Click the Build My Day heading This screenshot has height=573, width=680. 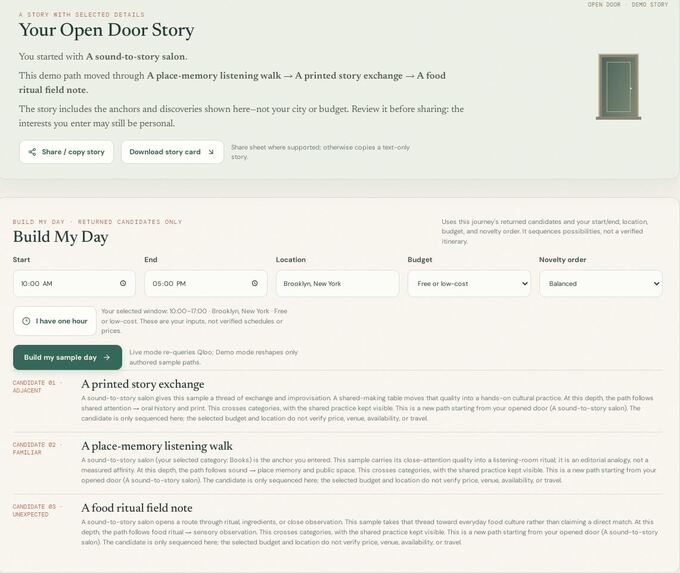[x=60, y=237]
